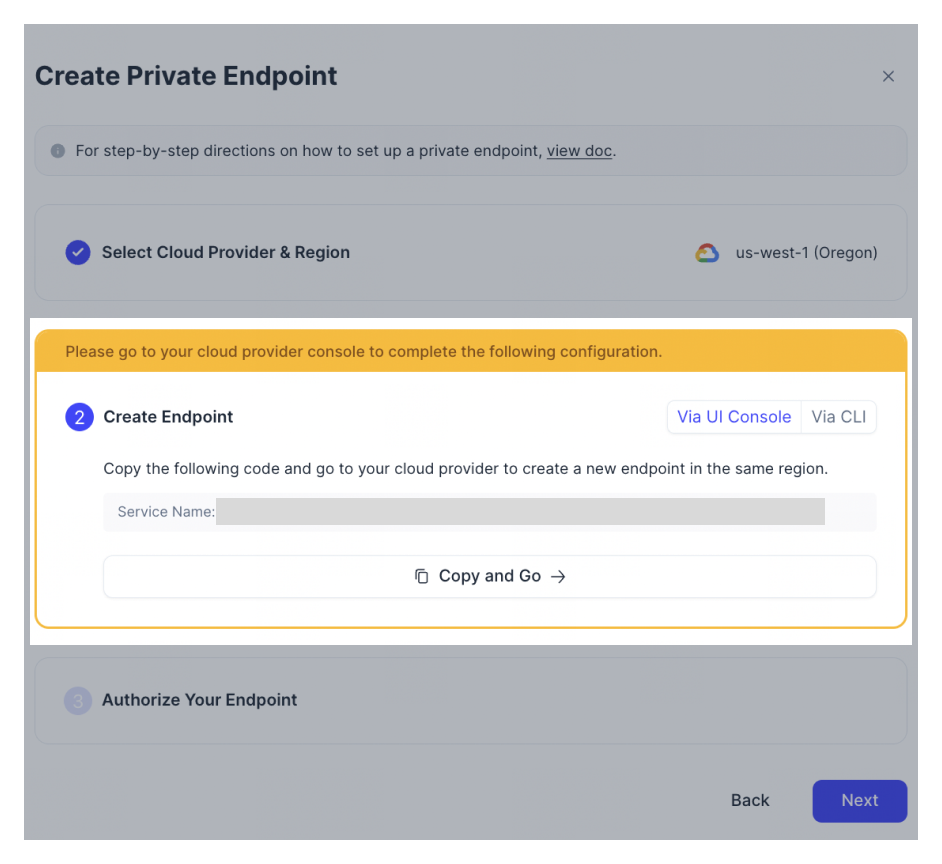Click the close X of the dialog

tap(888, 75)
